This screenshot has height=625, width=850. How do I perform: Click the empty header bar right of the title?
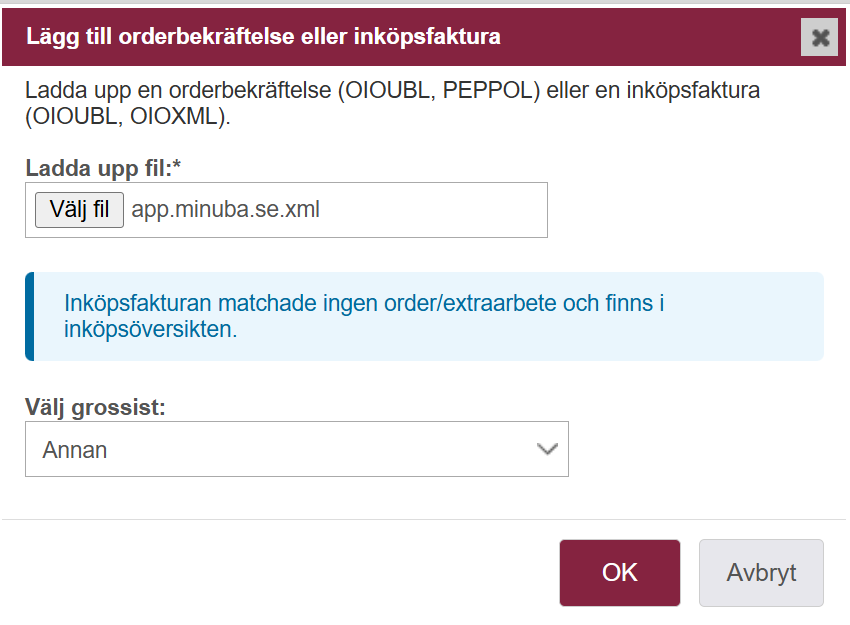pos(650,38)
